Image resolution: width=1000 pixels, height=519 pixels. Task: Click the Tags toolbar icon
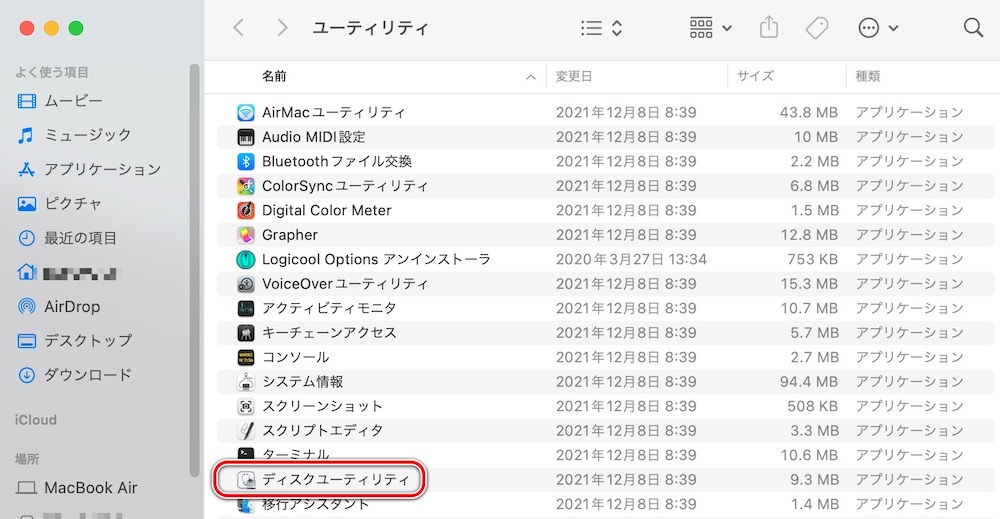pos(817,28)
